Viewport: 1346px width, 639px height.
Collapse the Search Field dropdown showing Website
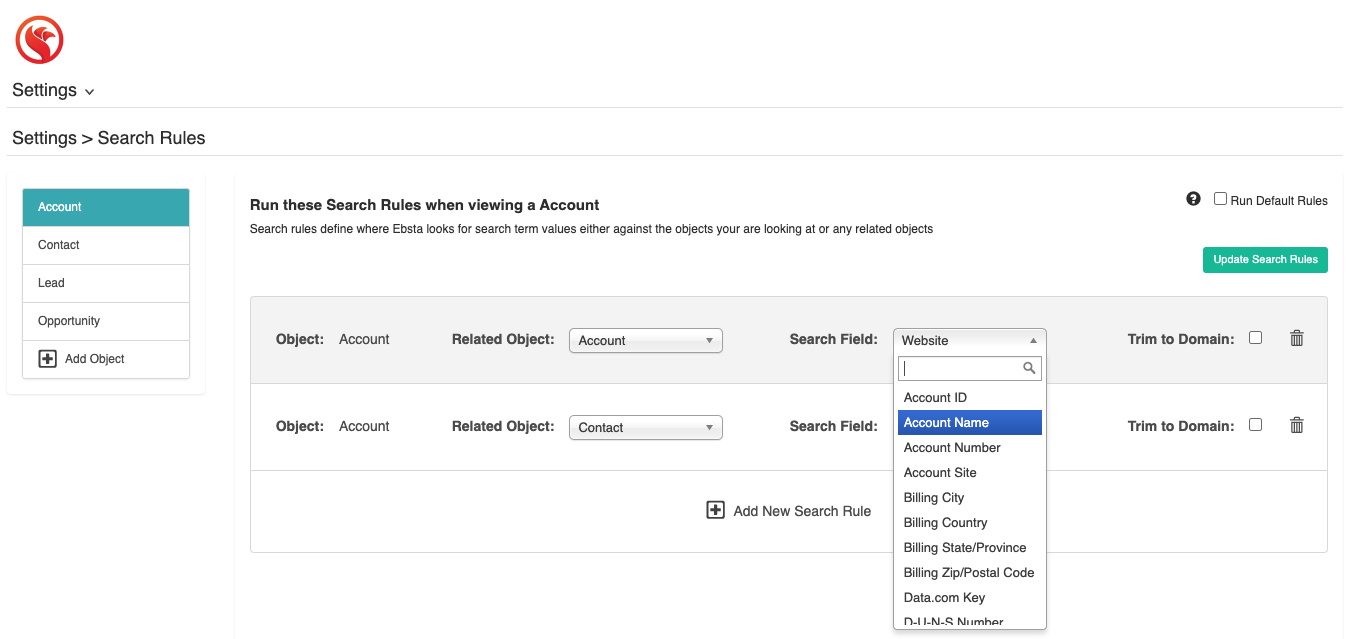coord(969,340)
